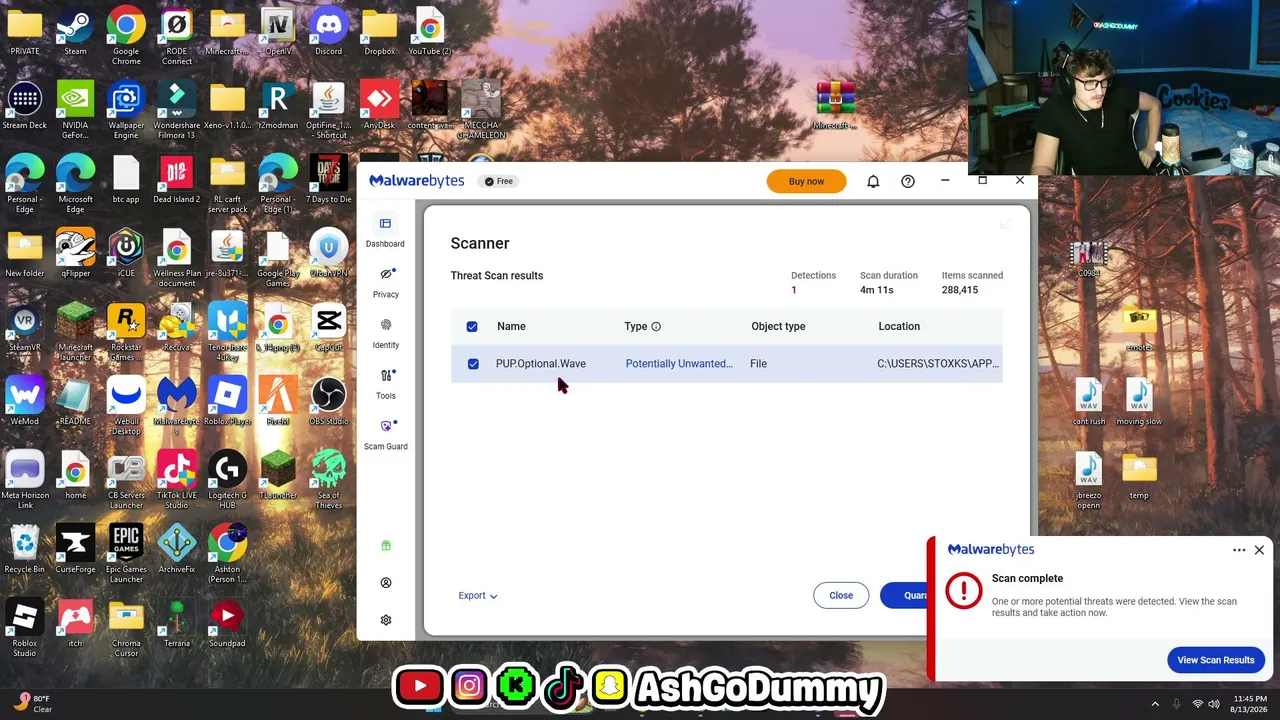Viewport: 1280px width, 720px height.
Task: Select the moving slow WAV file
Action: tap(1139, 401)
